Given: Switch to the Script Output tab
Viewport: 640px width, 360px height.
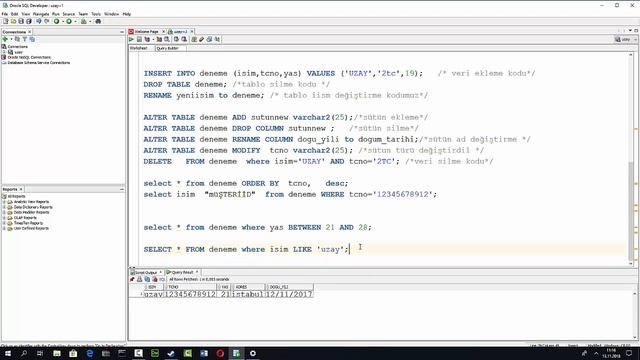Looking at the screenshot, I should [x=145, y=272].
